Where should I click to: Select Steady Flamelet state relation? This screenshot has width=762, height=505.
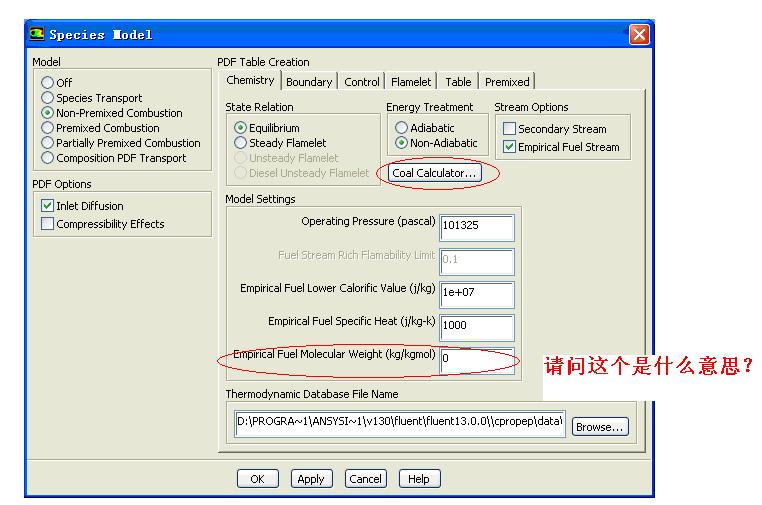pyautogui.click(x=240, y=143)
